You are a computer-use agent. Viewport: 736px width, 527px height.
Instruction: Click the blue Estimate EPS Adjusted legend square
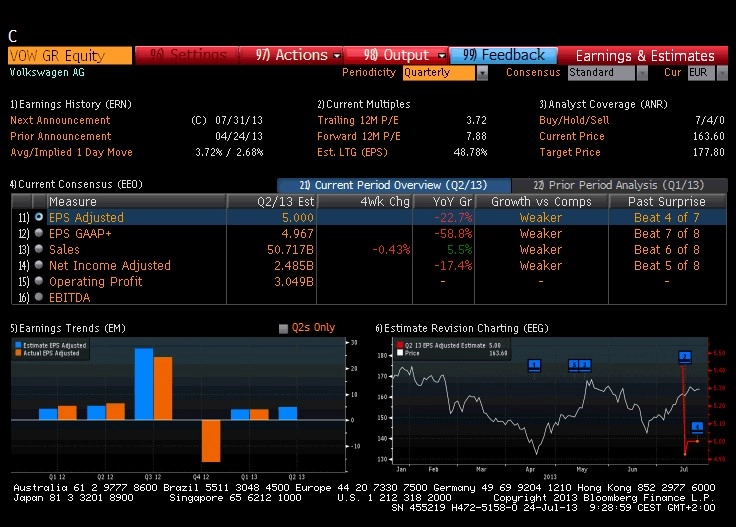[18, 345]
